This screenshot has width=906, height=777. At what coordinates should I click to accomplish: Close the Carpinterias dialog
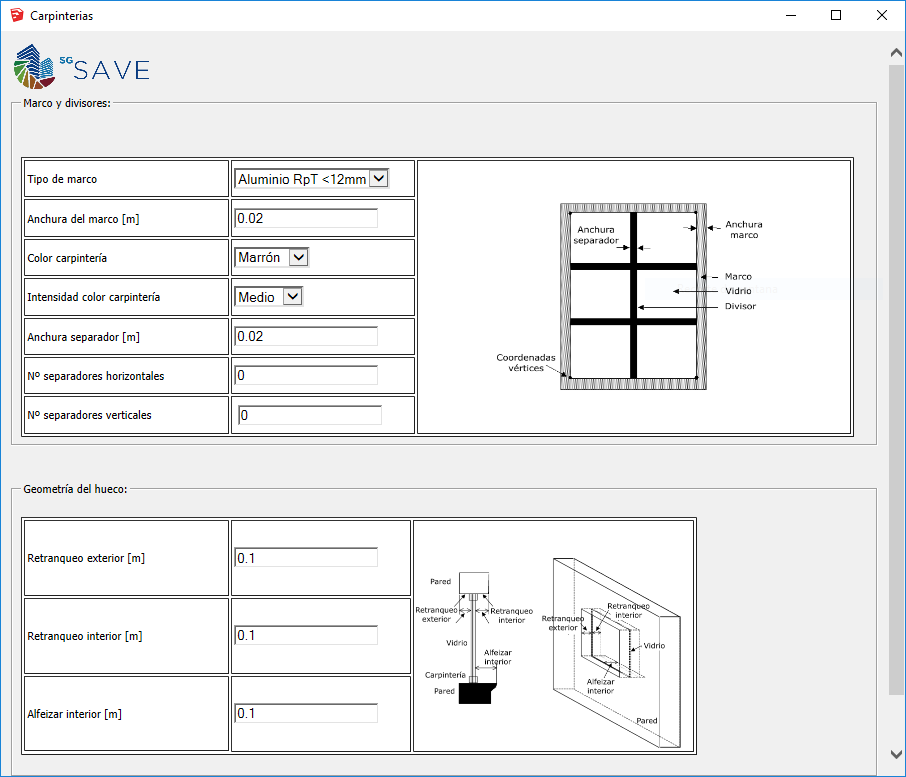(881, 15)
